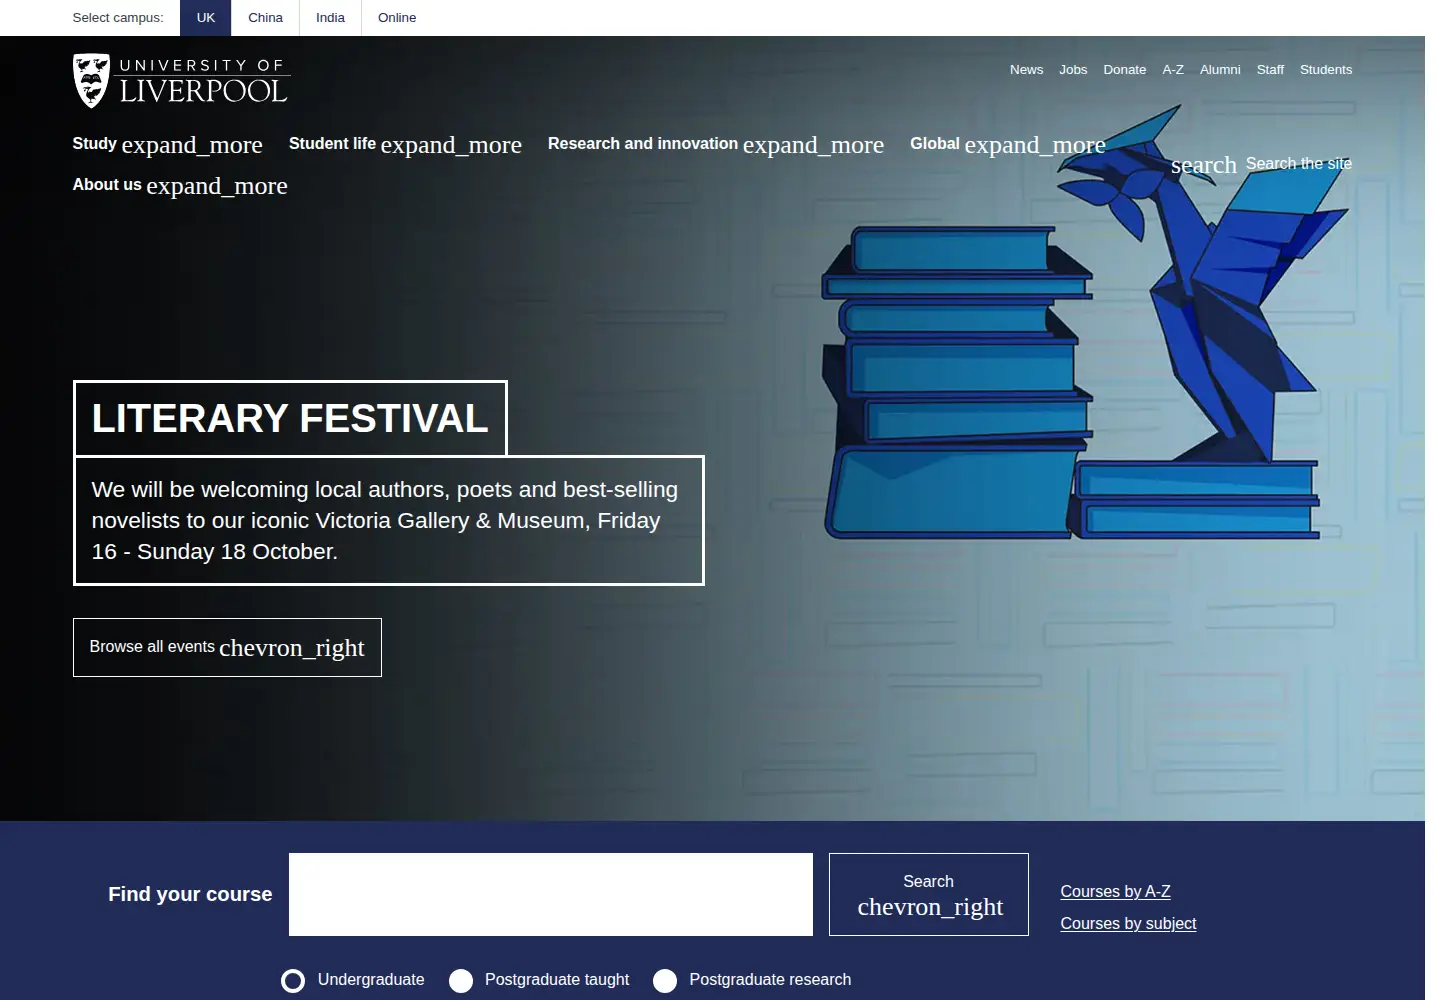This screenshot has width=1440, height=1000.
Task: Open the Alumni link in the top navigation
Action: coord(1220,70)
